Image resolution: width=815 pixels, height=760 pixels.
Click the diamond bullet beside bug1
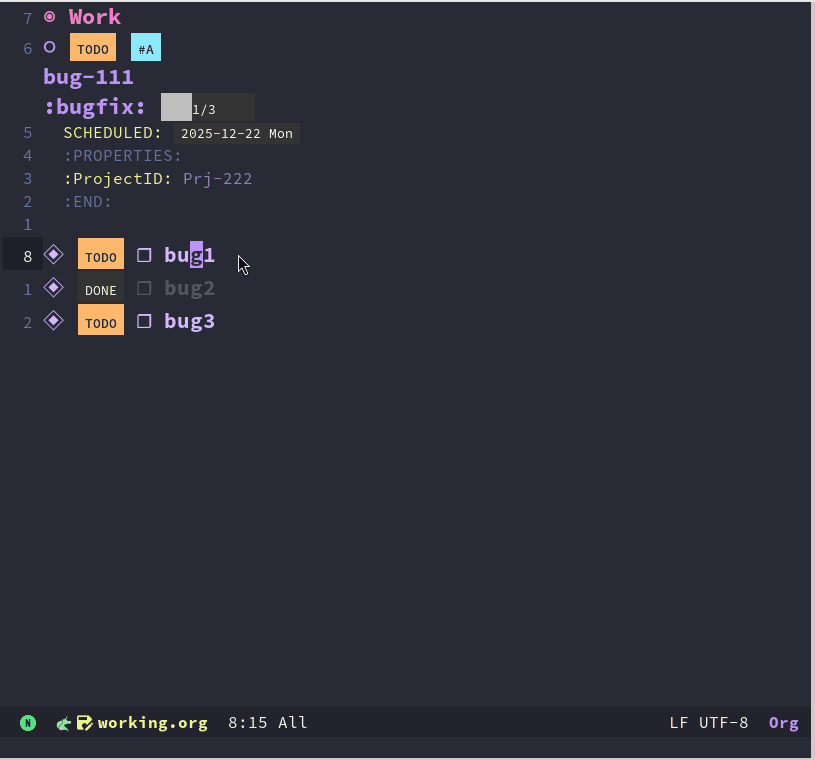(54, 255)
